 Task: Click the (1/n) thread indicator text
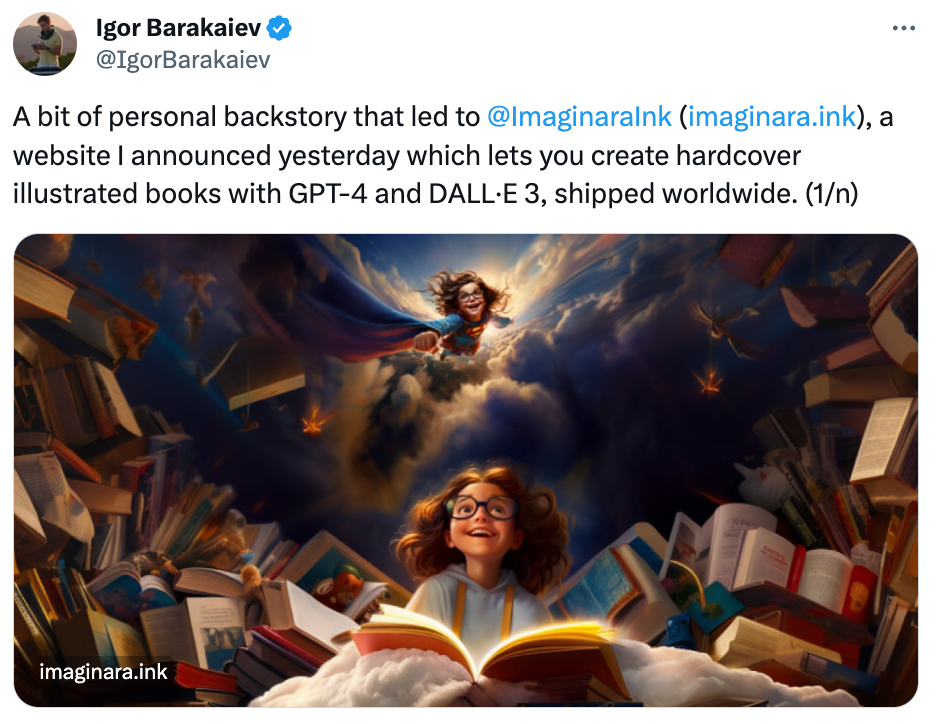pyautogui.click(x=832, y=193)
